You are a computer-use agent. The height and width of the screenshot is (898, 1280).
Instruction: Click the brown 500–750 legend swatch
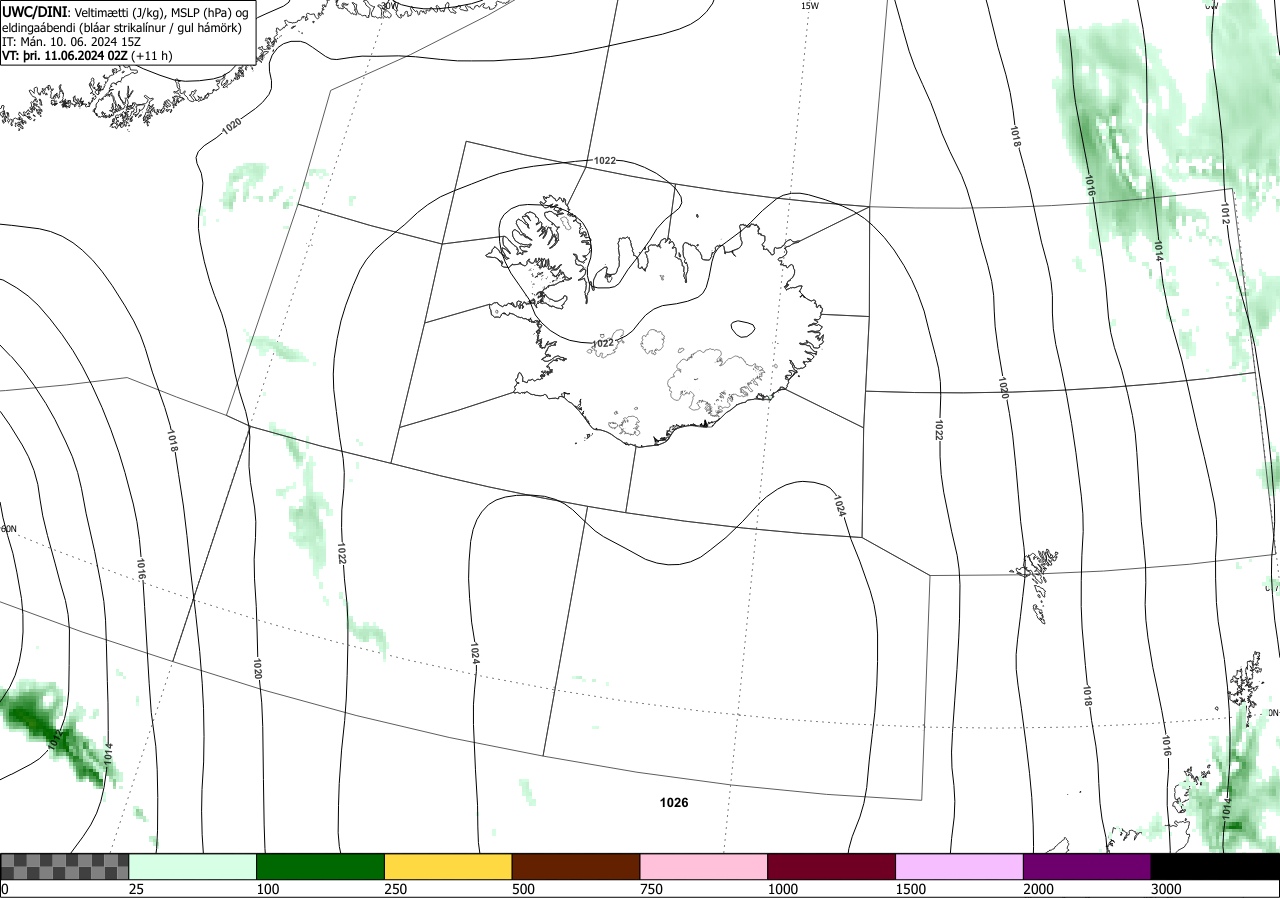click(576, 866)
